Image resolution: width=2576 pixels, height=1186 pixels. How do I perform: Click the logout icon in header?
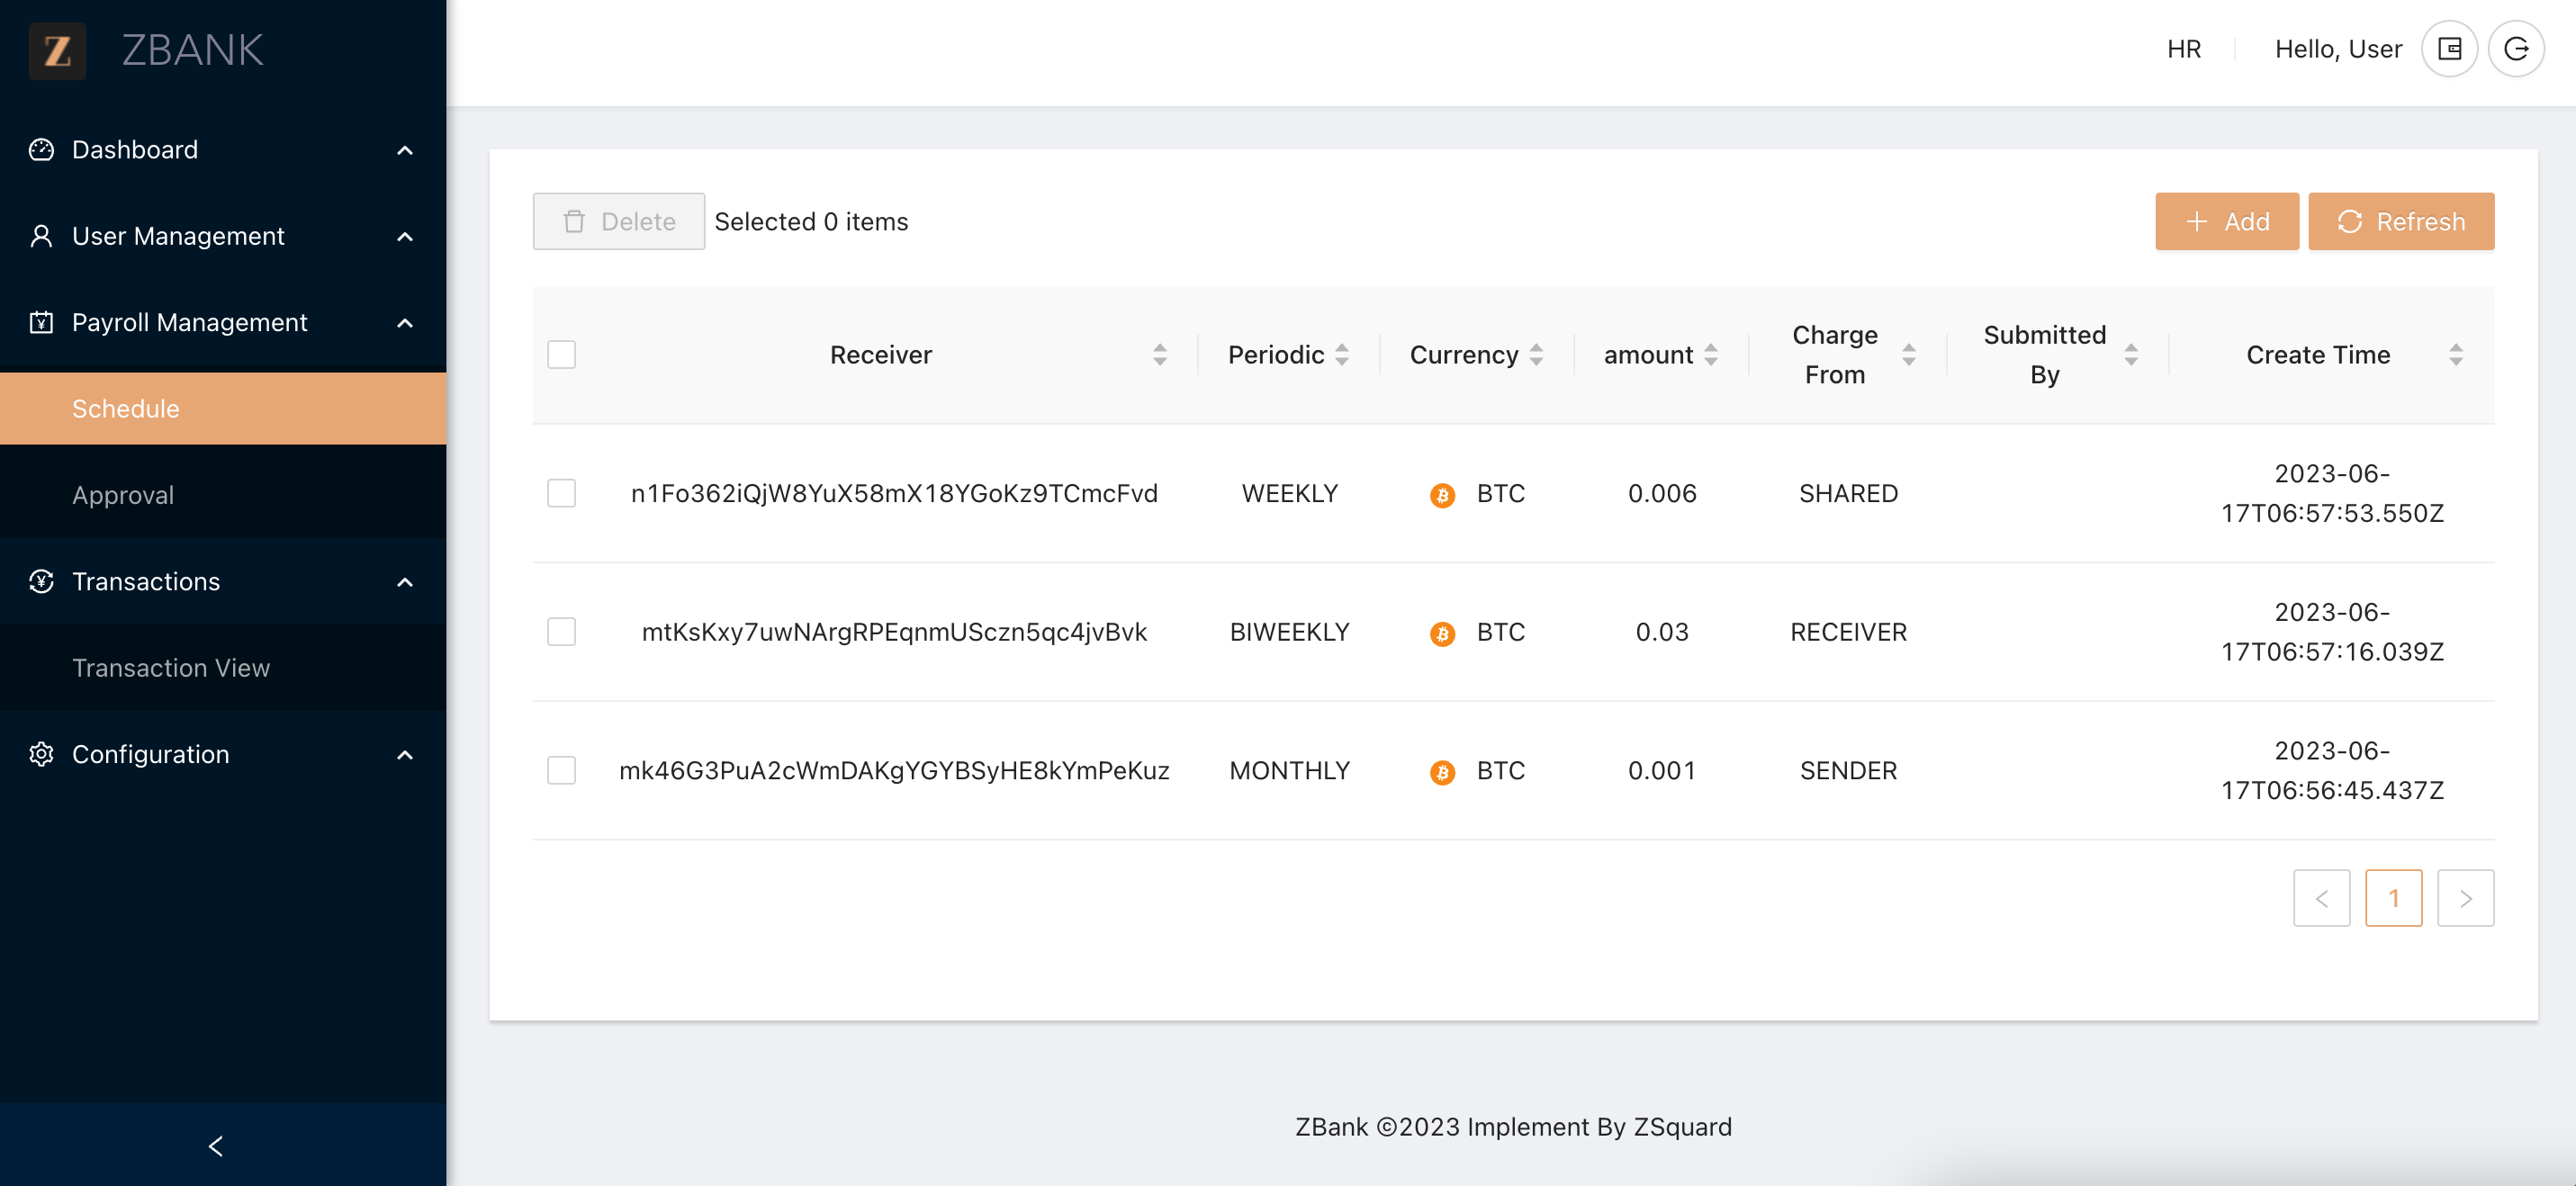click(2516, 49)
